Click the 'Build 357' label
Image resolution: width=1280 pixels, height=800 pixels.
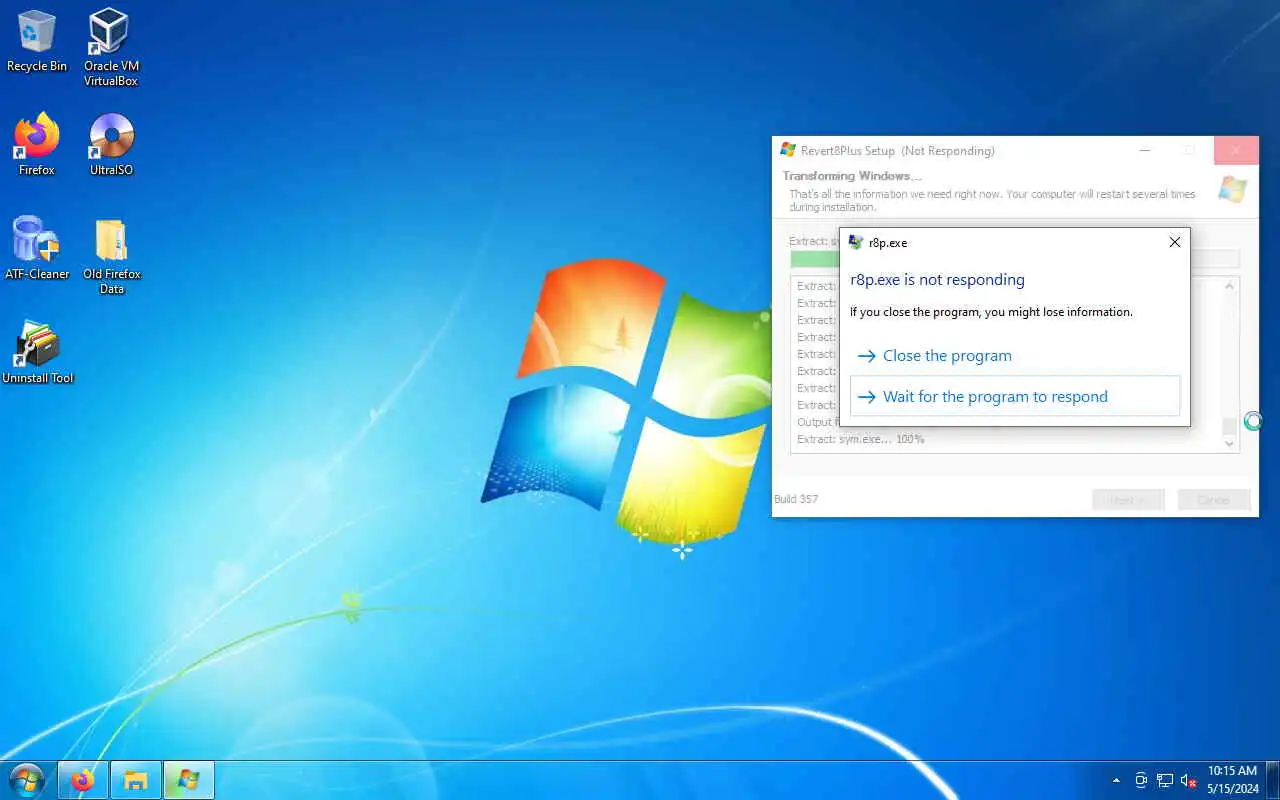796,499
